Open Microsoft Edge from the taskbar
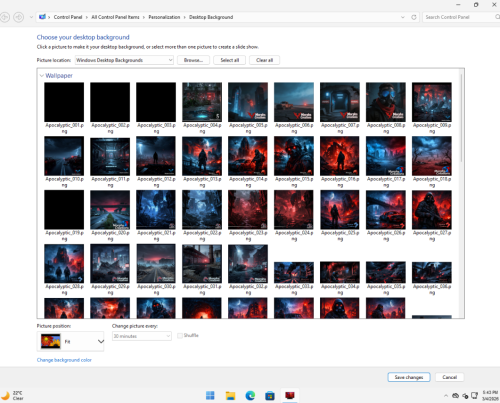 coord(250,395)
